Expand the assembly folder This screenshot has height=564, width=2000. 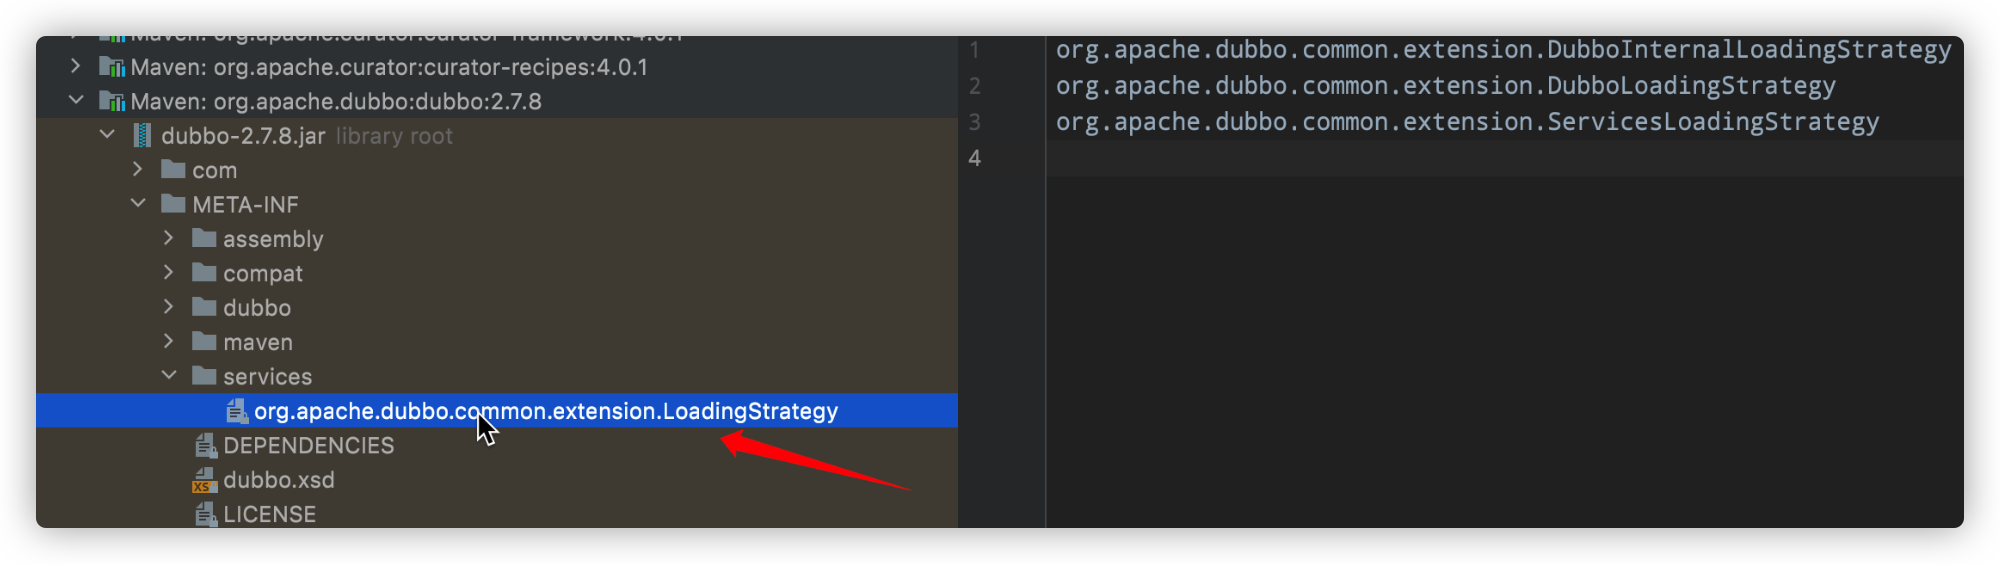pyautogui.click(x=168, y=239)
